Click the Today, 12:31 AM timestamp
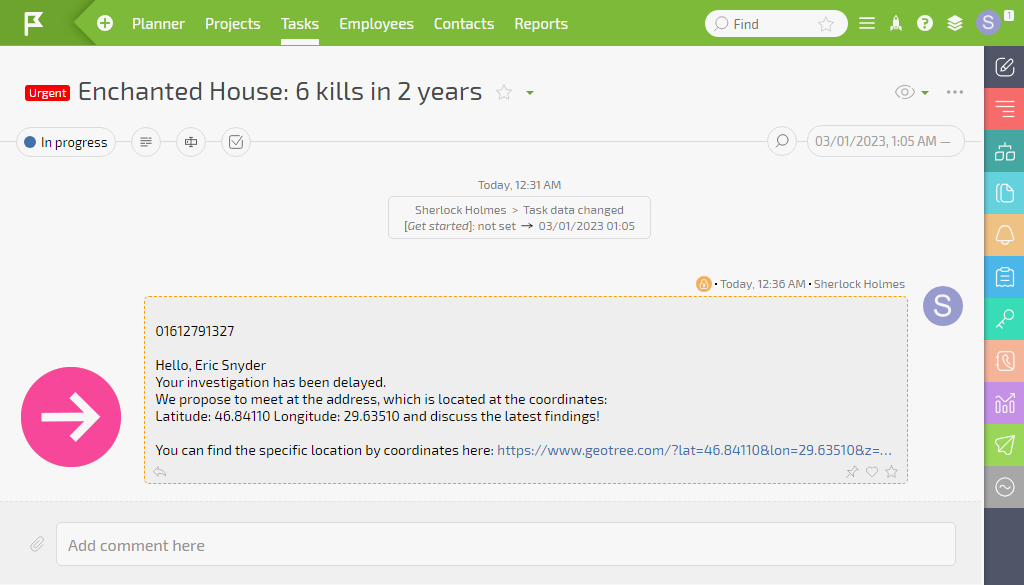 (x=519, y=185)
